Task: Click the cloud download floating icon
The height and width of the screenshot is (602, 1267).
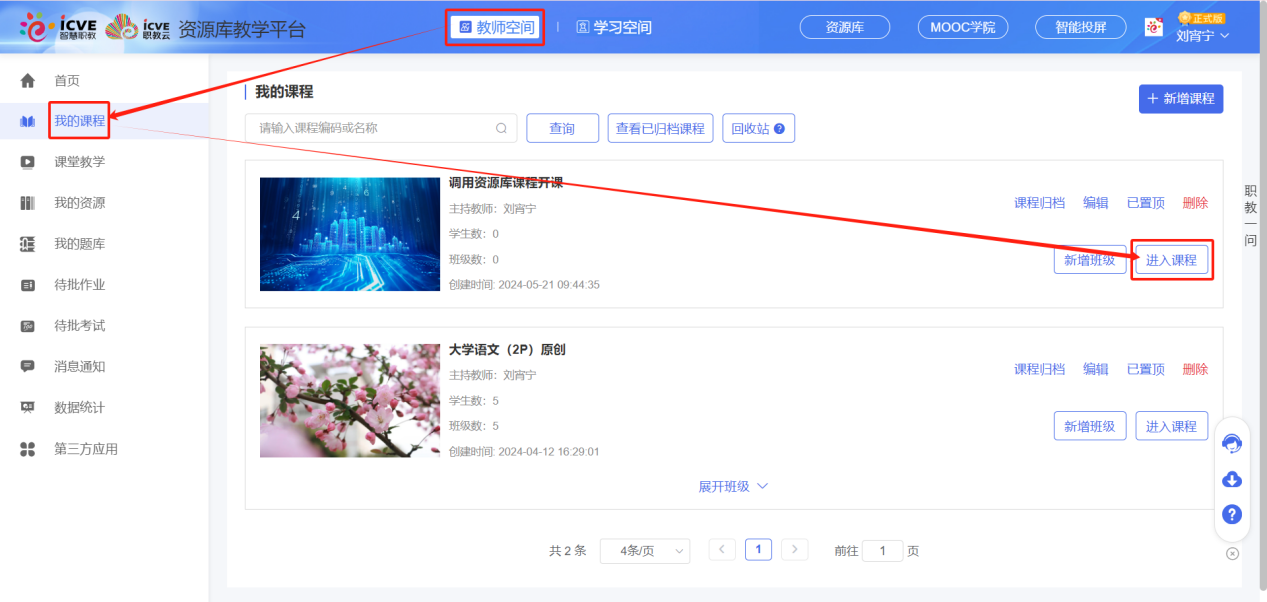Action: click(x=1231, y=479)
